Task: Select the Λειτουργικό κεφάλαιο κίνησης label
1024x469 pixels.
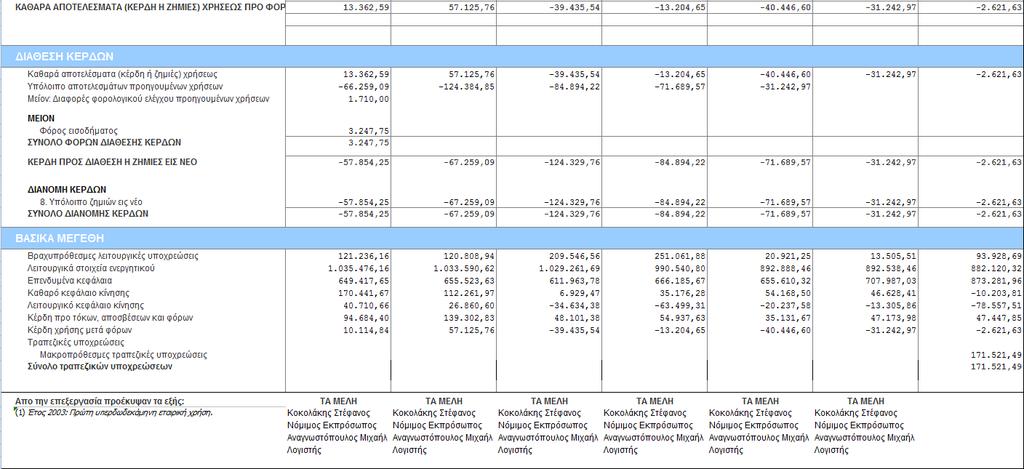Action: (86, 305)
